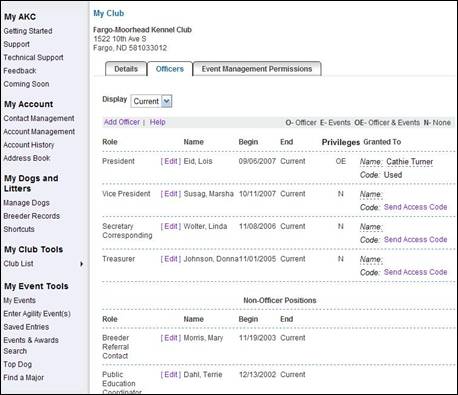458x395 pixels.
Task: Click the Privileges column header
Action: point(341,142)
